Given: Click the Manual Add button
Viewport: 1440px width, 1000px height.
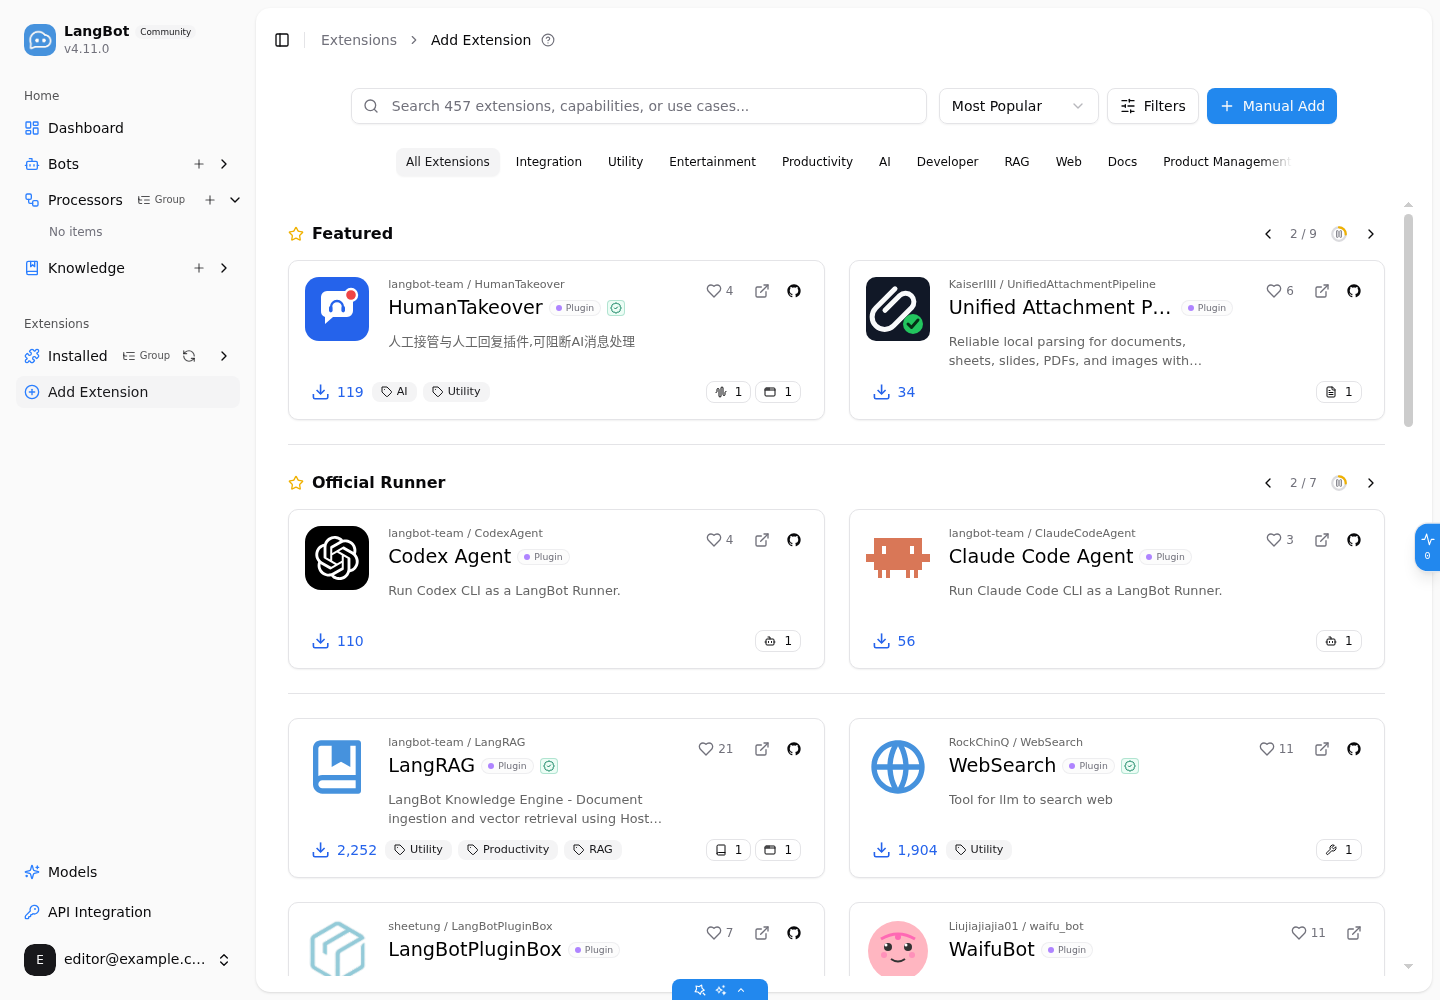Looking at the screenshot, I should [1272, 106].
